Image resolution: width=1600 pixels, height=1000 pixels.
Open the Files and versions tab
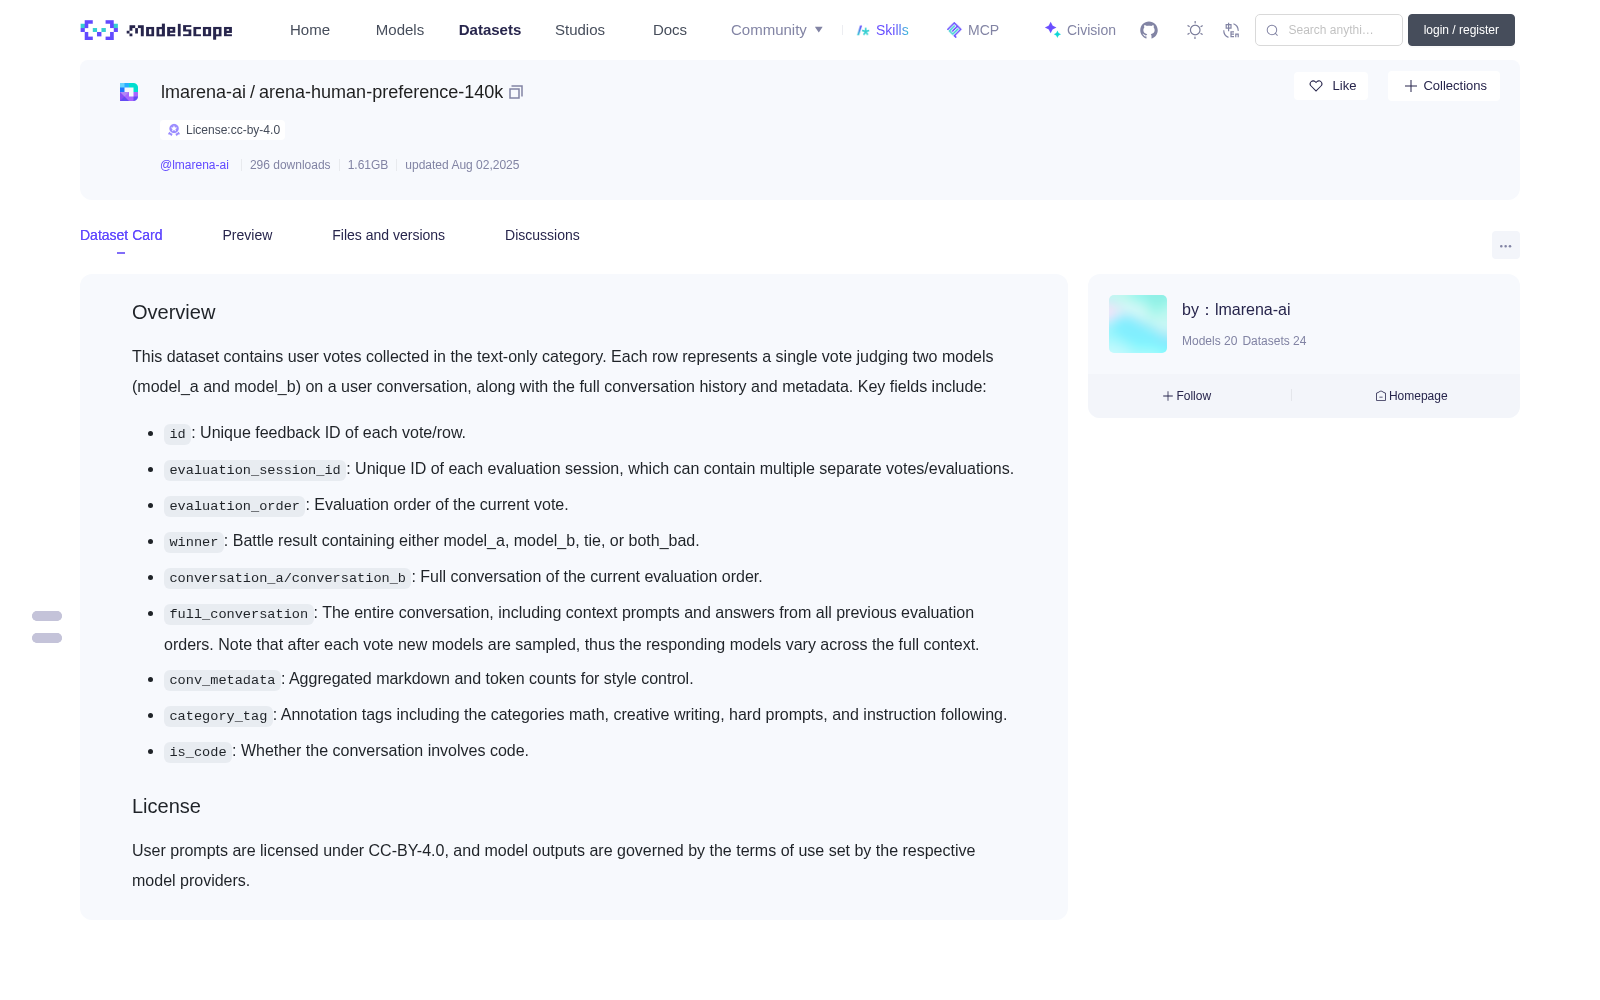388,235
